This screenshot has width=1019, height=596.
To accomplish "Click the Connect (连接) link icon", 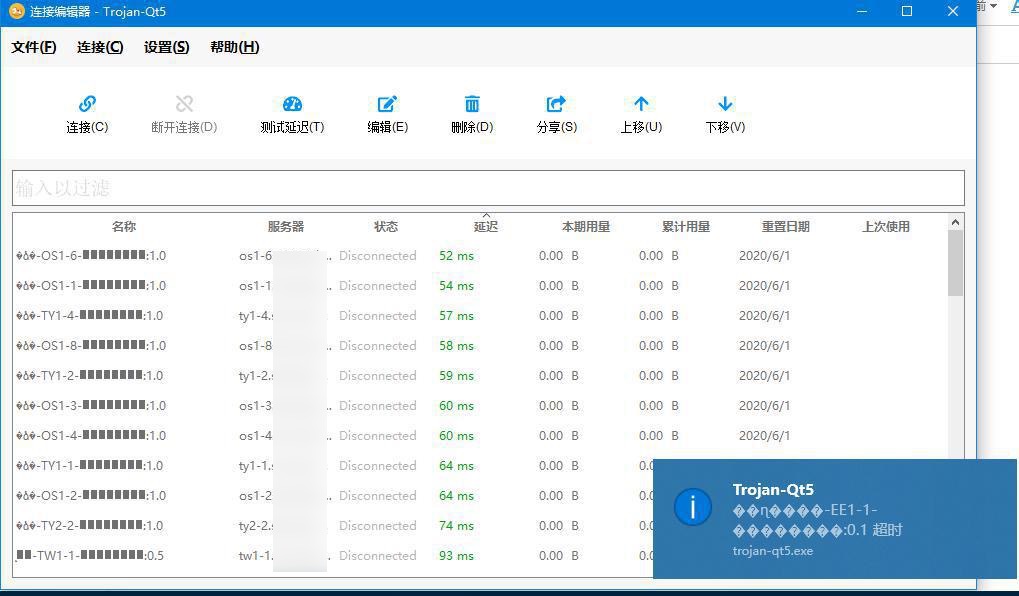I will coord(87,104).
